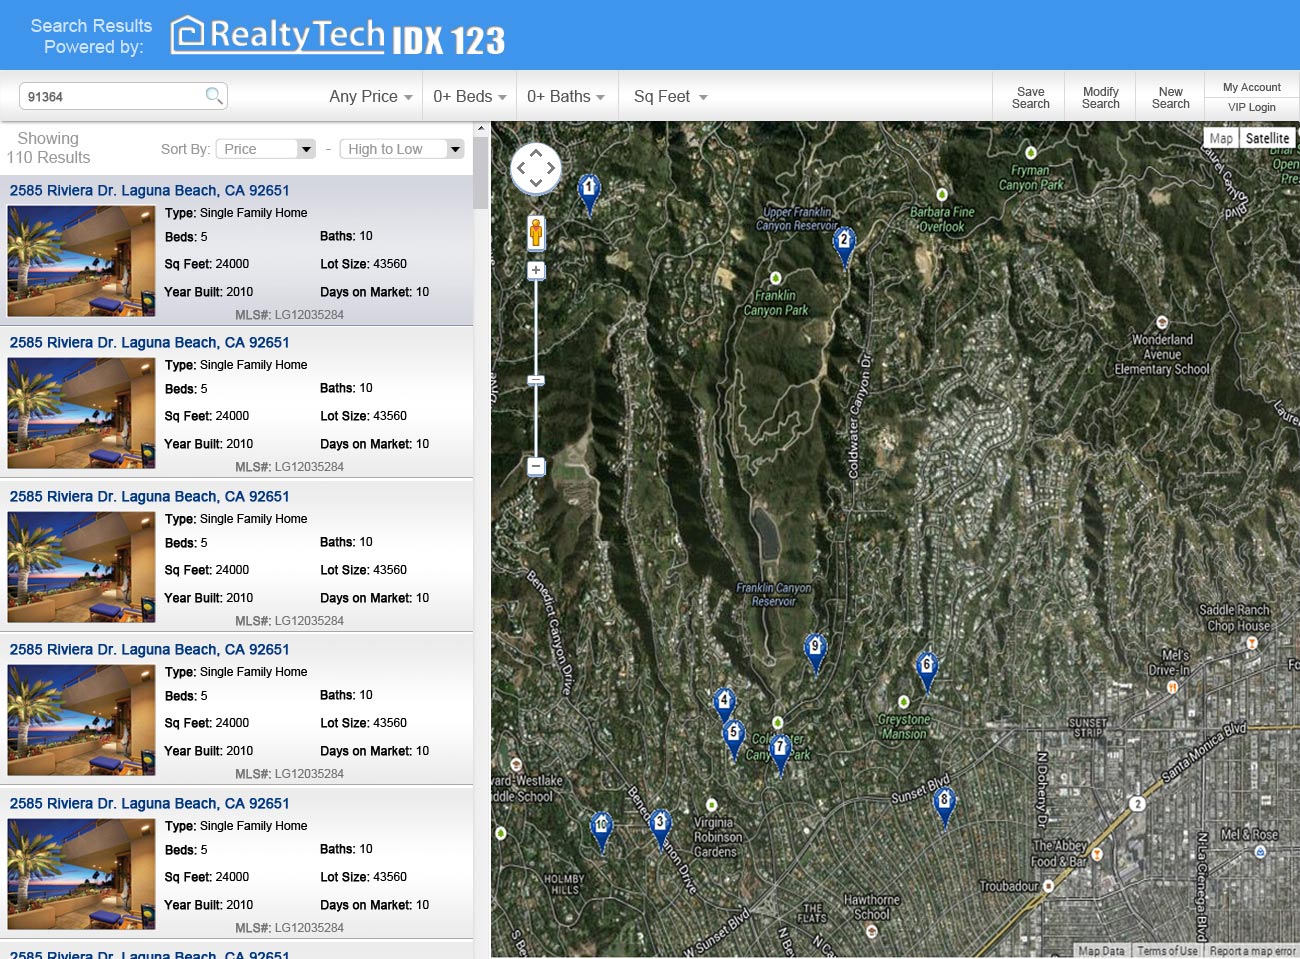
Task: Click the Barbara Fine Overlook map icon
Action: click(941, 194)
